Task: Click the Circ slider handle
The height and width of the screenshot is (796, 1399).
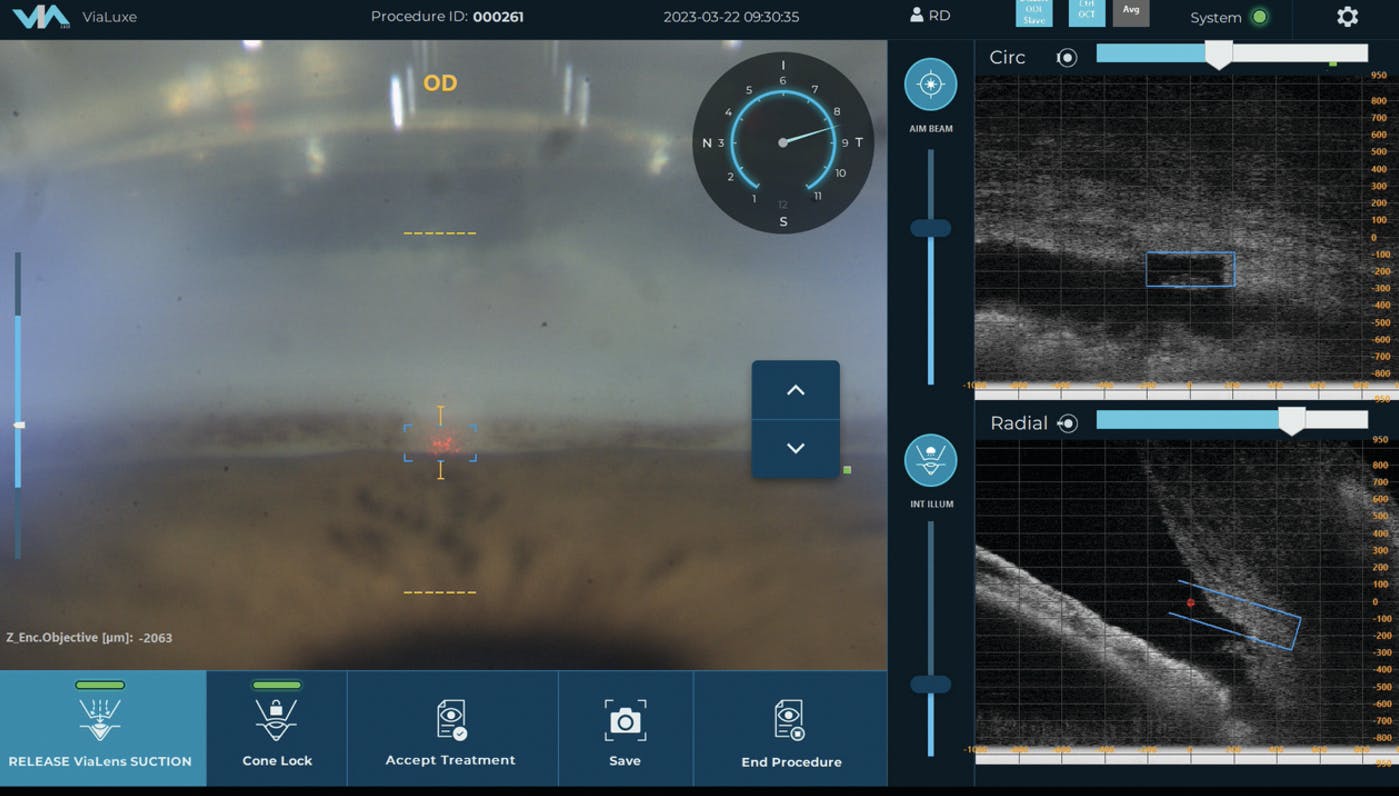Action: pyautogui.click(x=1218, y=55)
